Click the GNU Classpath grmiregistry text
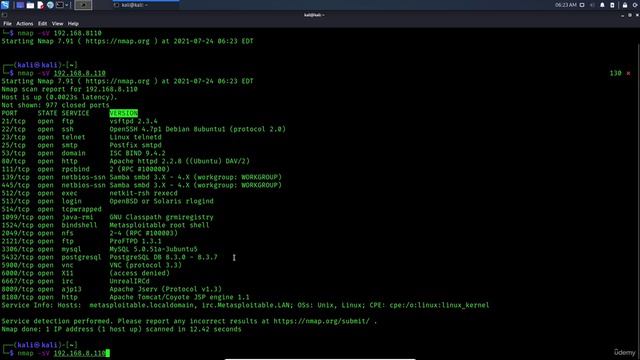 tap(161, 217)
